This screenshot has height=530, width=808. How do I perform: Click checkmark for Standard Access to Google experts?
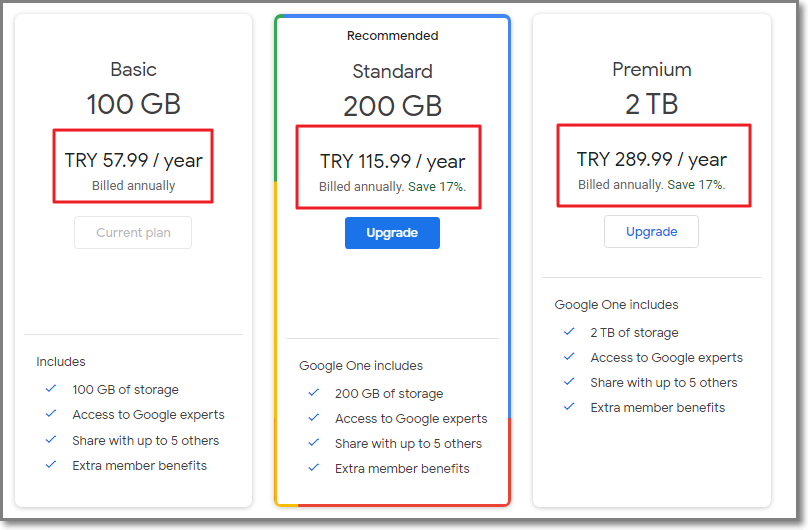tap(313, 418)
